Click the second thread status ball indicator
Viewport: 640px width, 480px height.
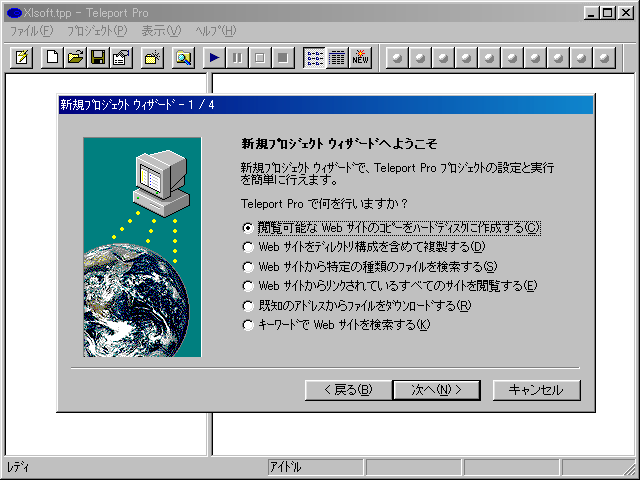point(420,58)
